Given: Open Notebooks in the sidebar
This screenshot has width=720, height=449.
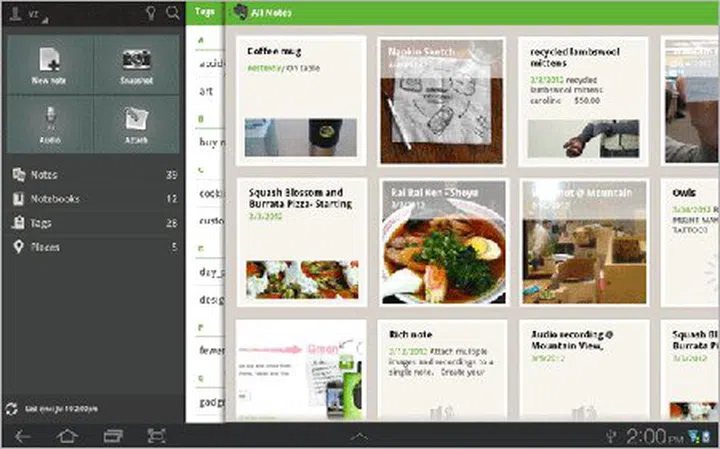Looking at the screenshot, I should 55,199.
